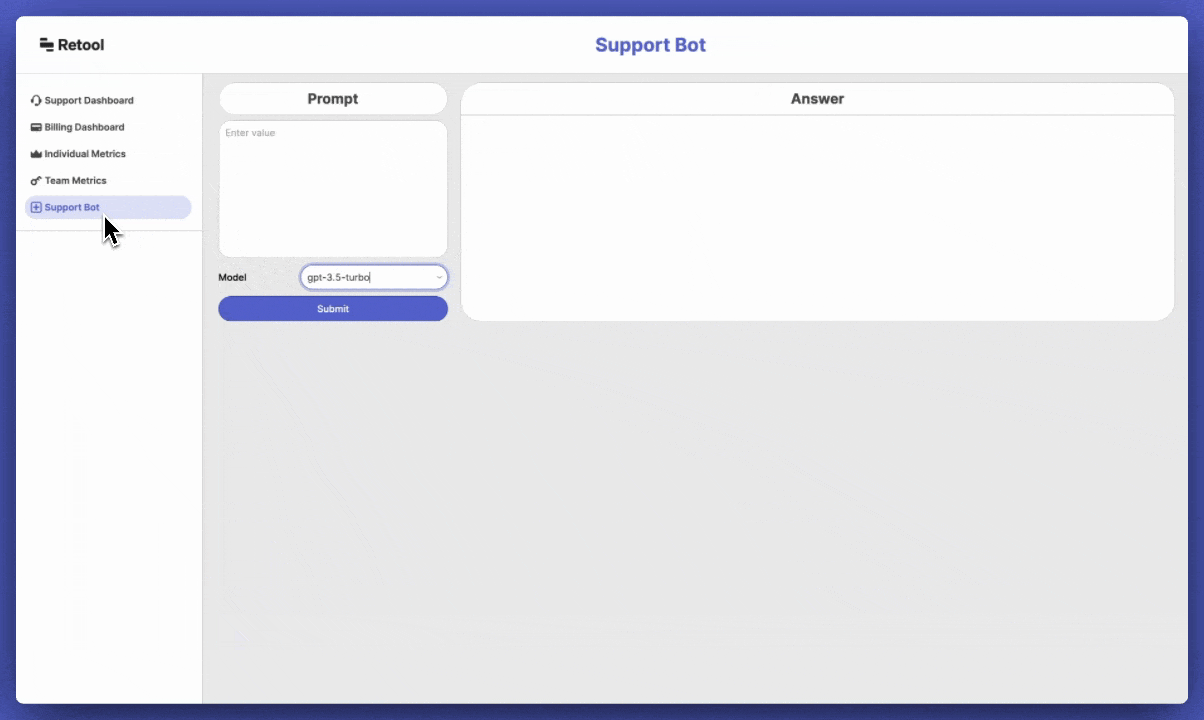This screenshot has height=720, width=1204.
Task: Click the key icon beside Team Metrics
Action: pos(36,181)
